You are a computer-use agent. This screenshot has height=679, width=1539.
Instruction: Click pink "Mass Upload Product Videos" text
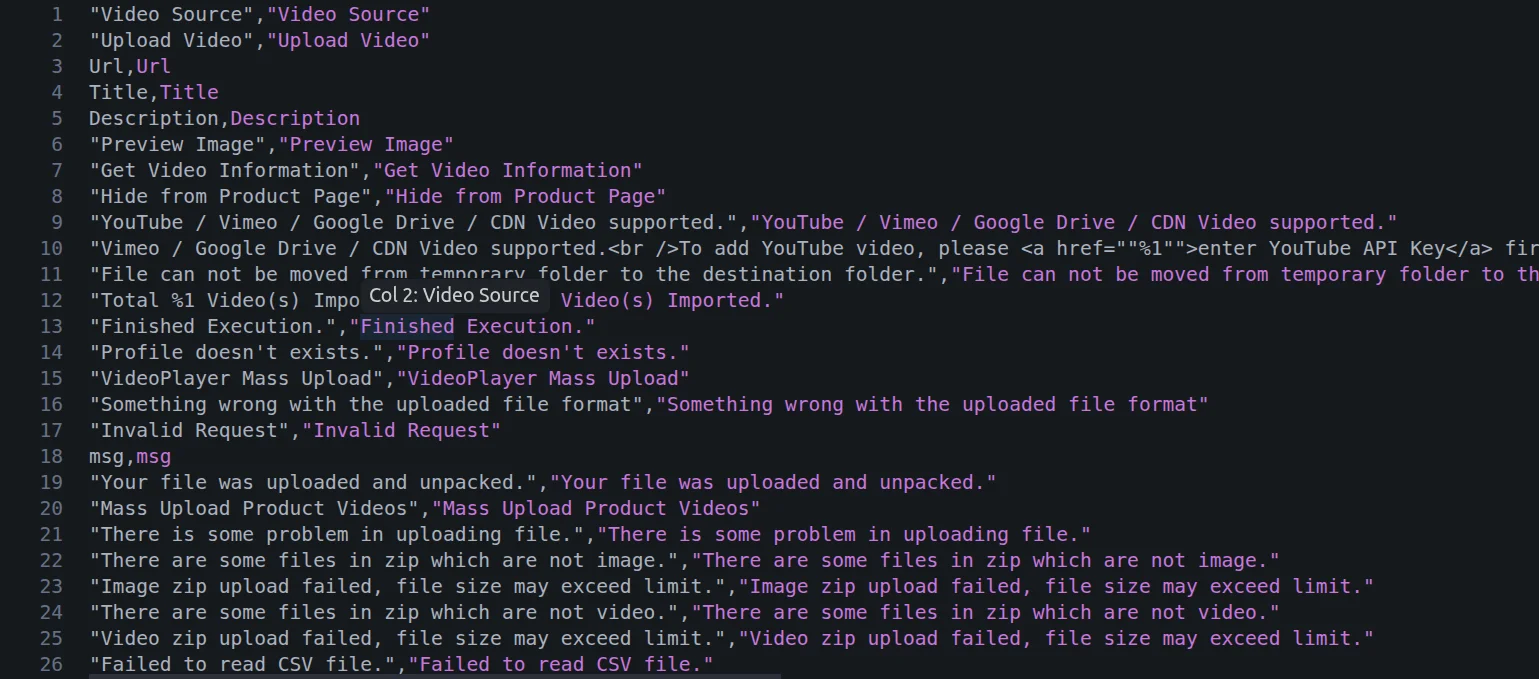596,508
